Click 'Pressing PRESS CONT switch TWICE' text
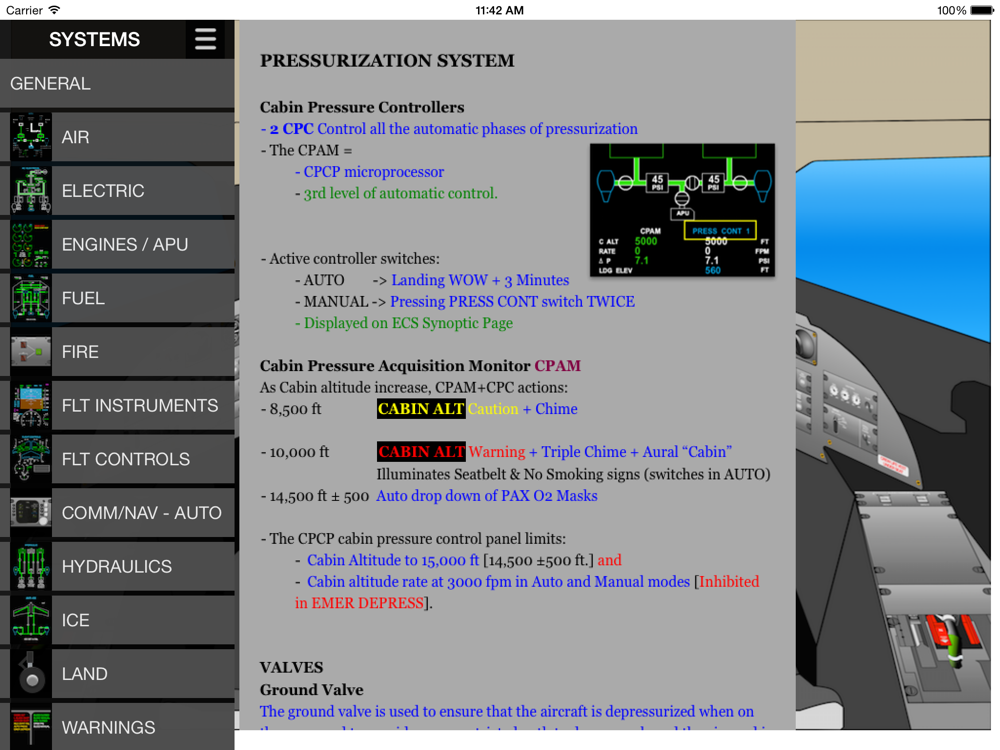 pos(513,302)
